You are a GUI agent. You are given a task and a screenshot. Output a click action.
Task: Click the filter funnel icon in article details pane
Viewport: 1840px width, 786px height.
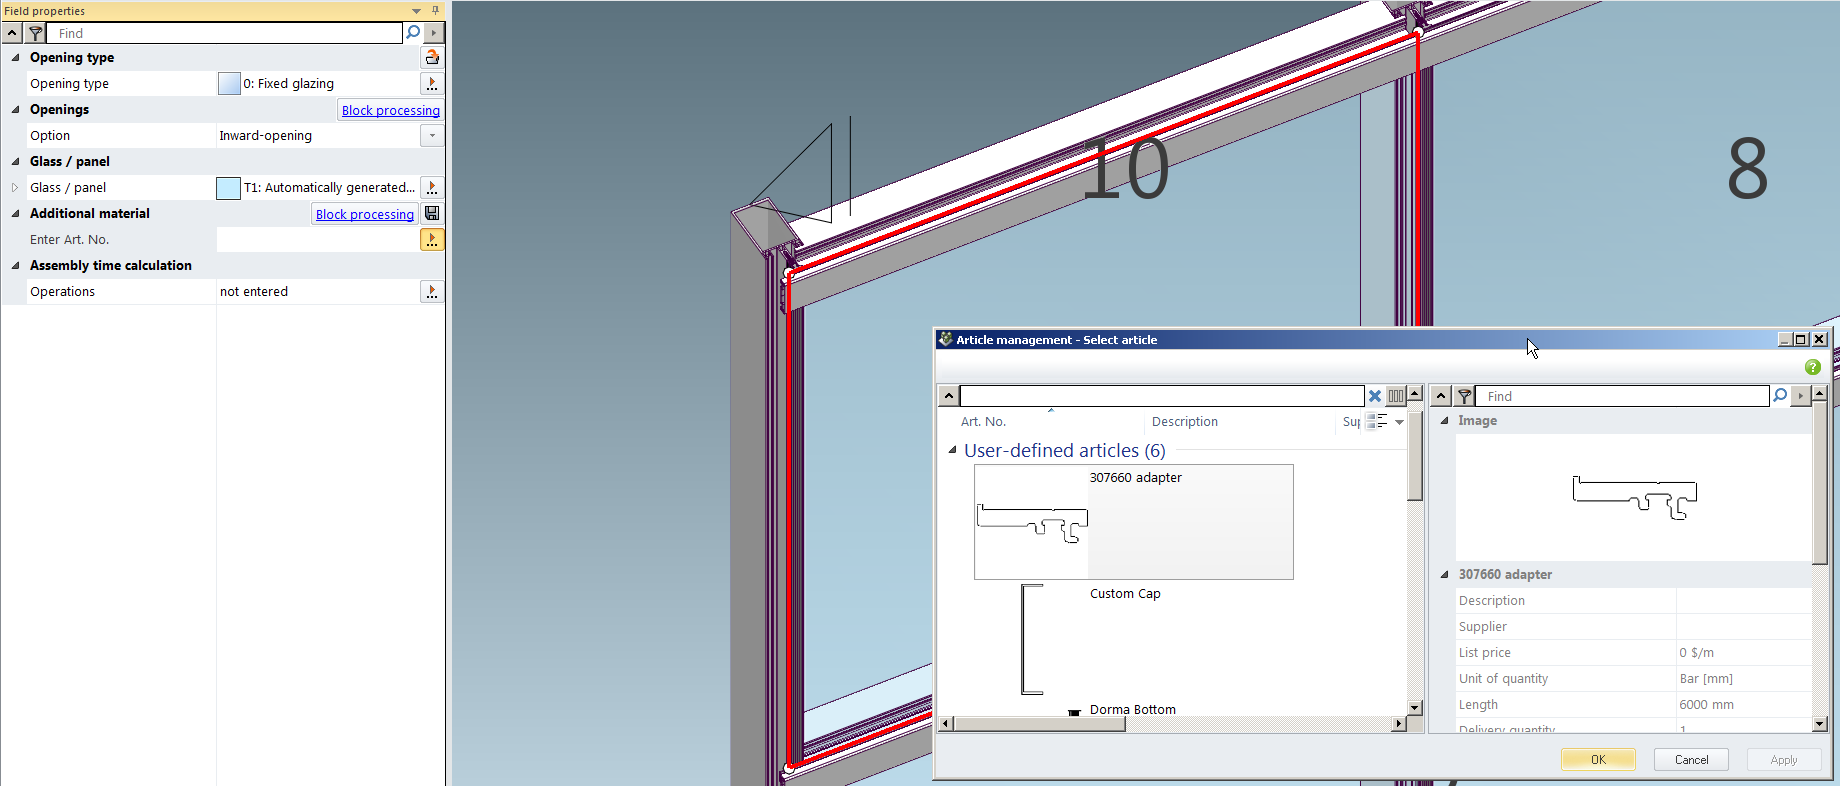click(1464, 396)
